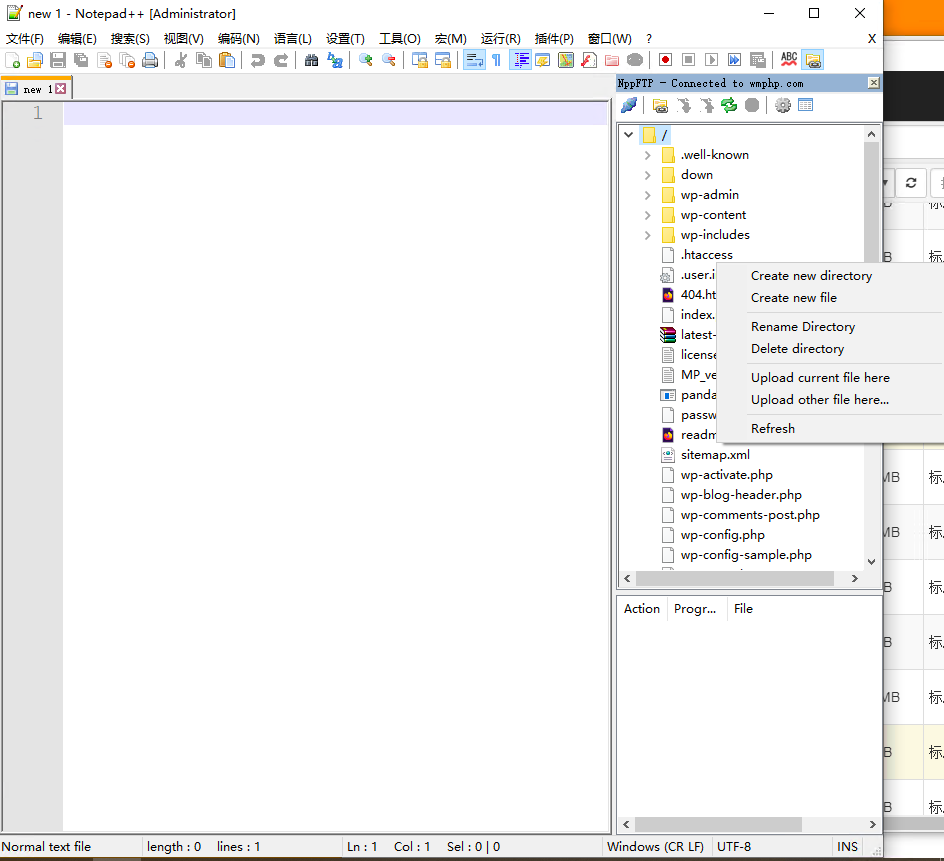Select the .htaccess file
The image size is (944, 861).
coord(706,255)
